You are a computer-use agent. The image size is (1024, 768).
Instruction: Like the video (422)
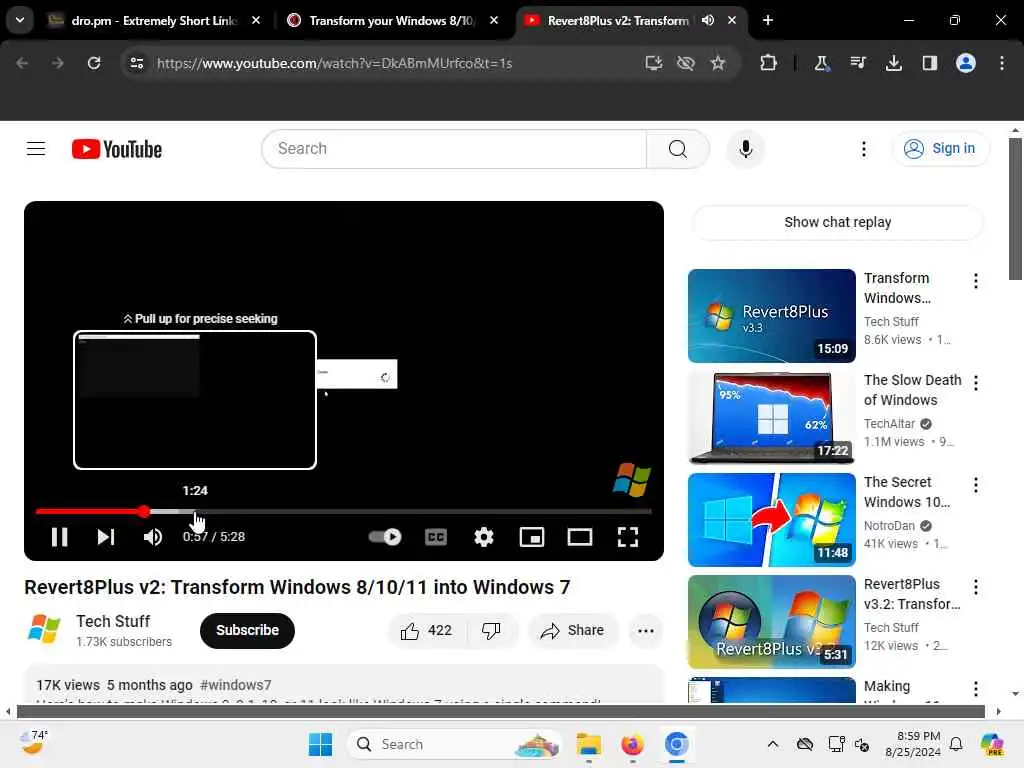(426, 630)
